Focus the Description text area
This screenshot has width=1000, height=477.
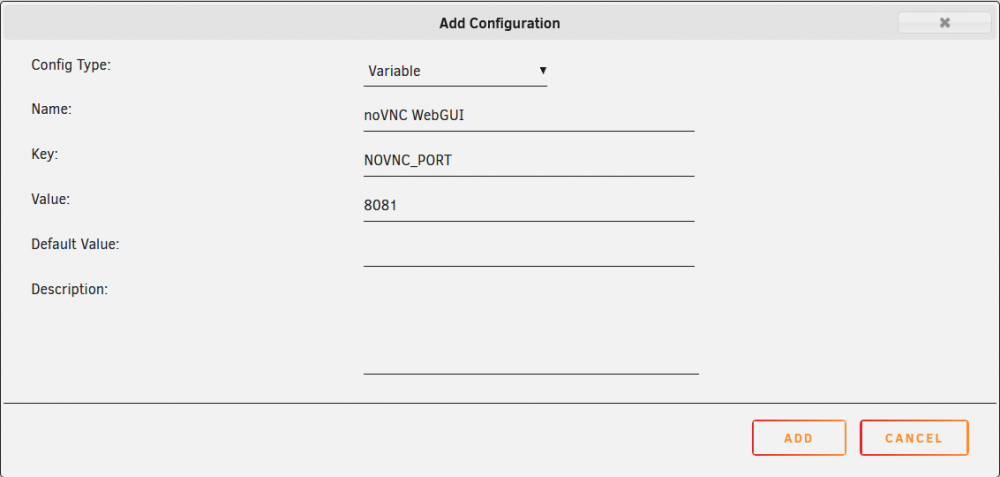tap(531, 328)
